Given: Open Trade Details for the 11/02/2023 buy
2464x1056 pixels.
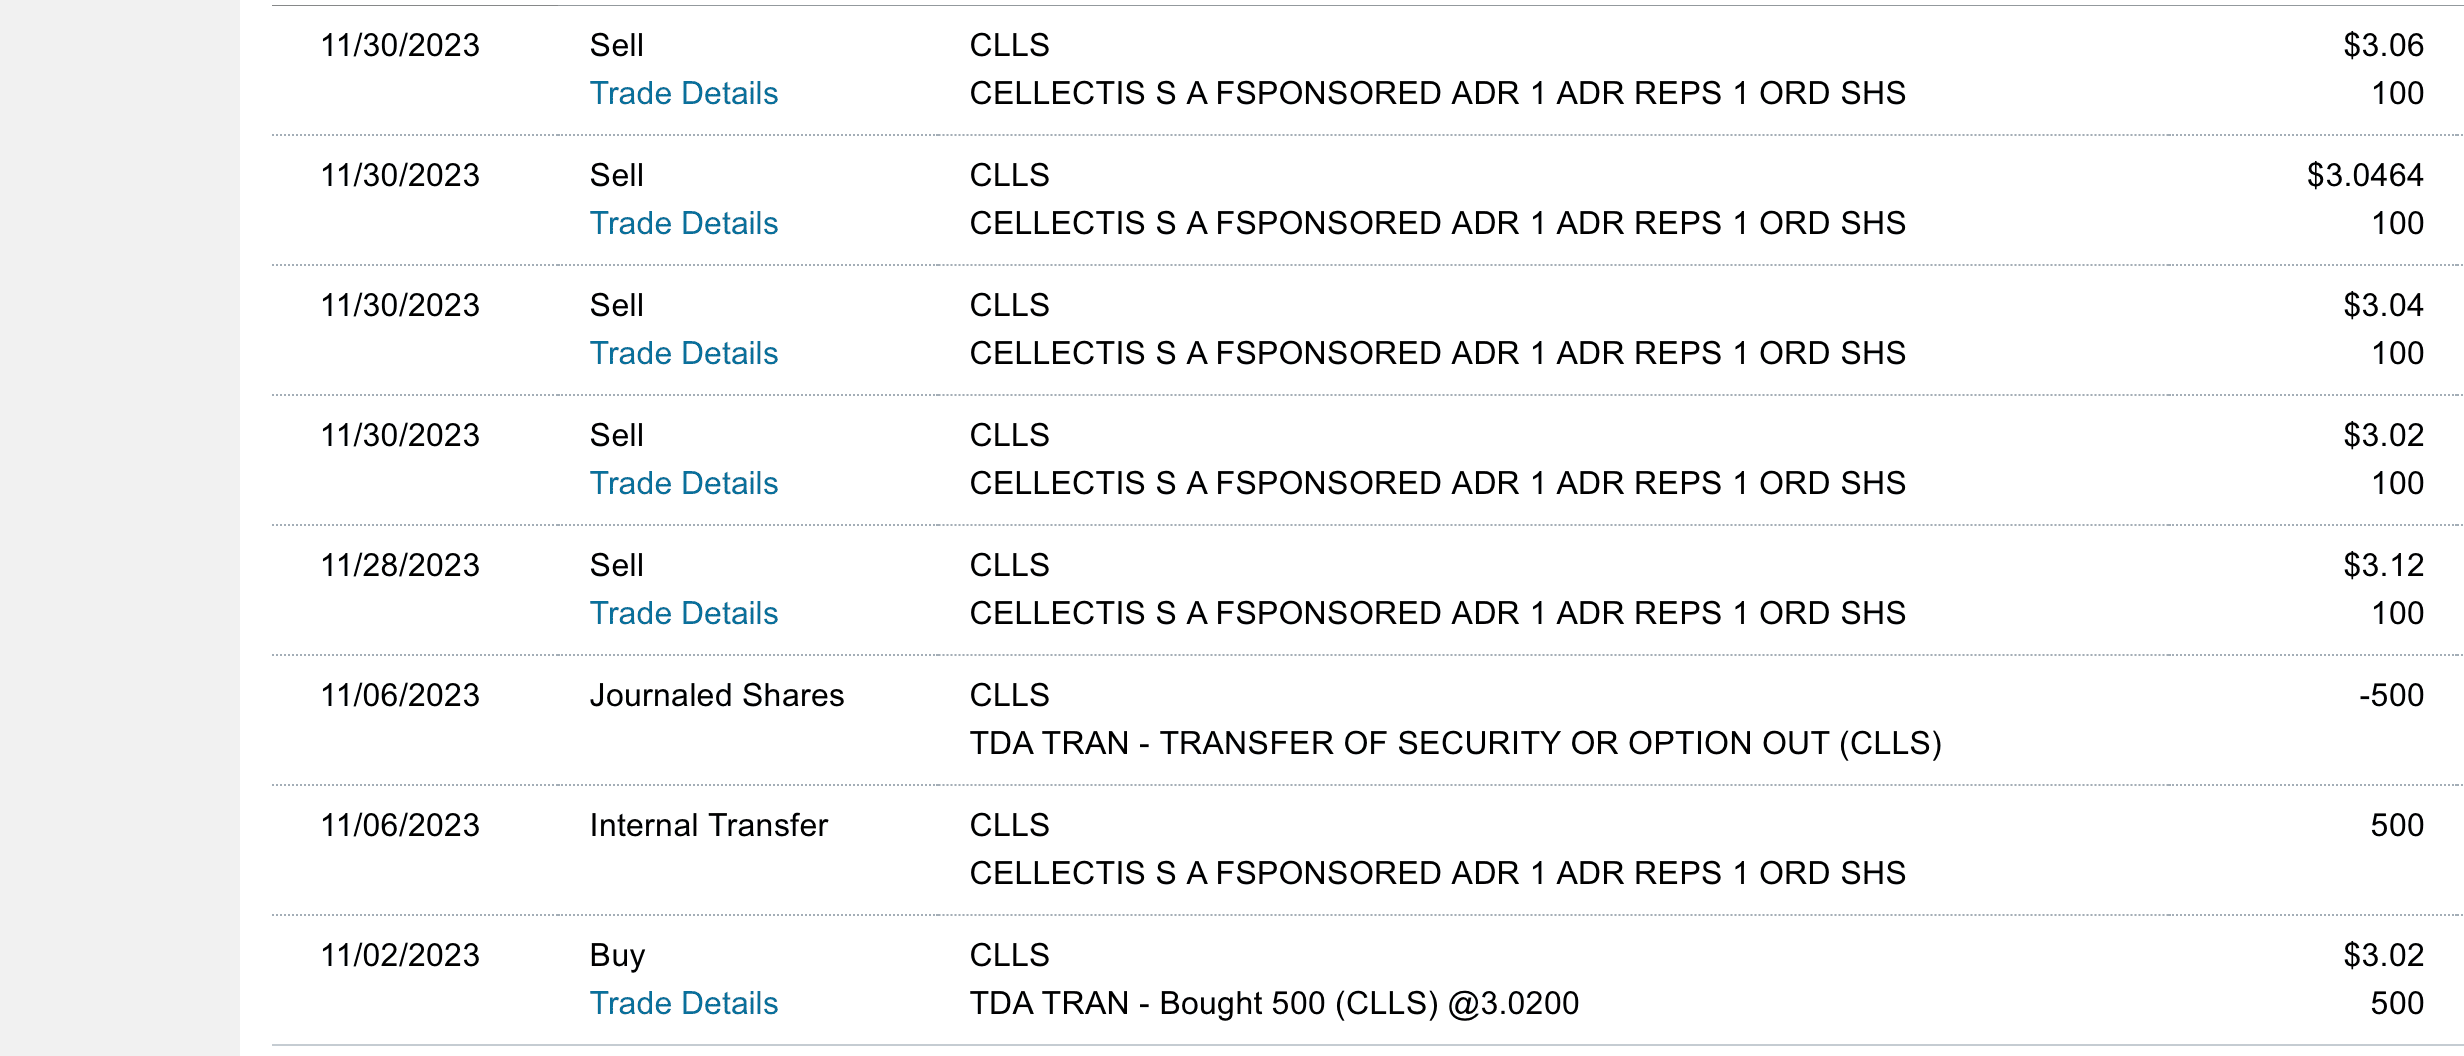Looking at the screenshot, I should point(684,1003).
